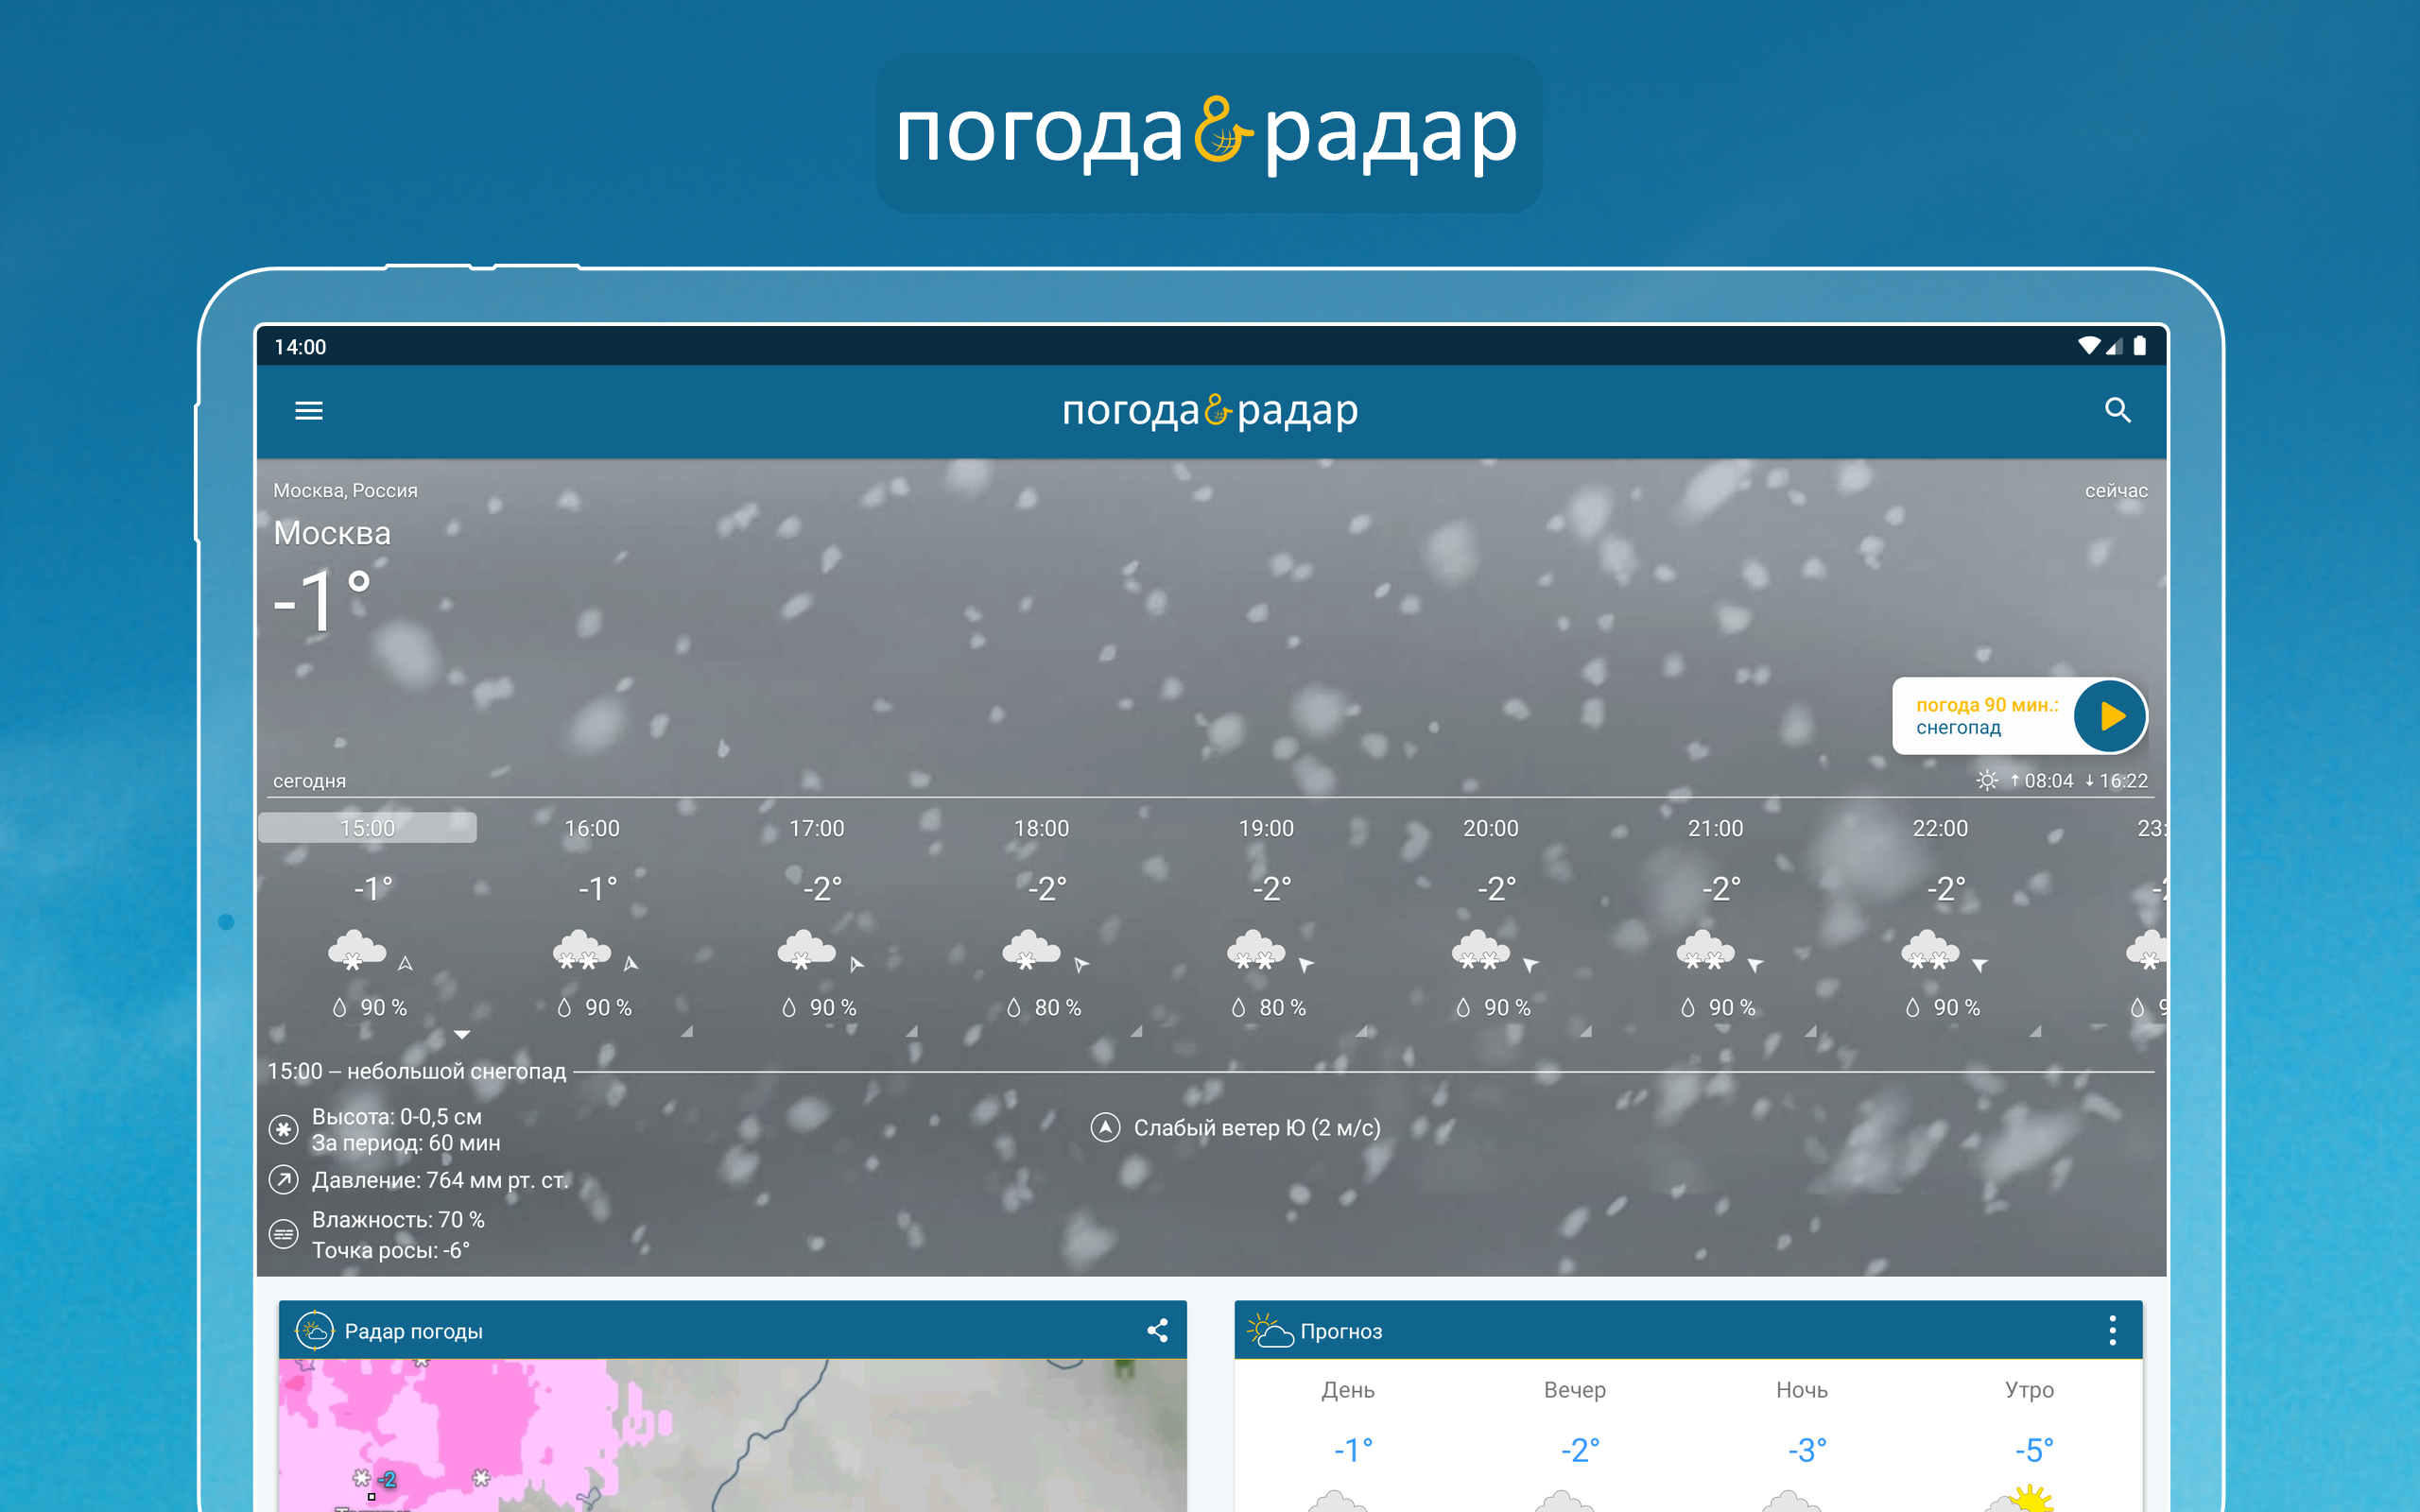Select the 21:00 snow cloud icon
2420x1512 pixels.
click(x=1705, y=949)
